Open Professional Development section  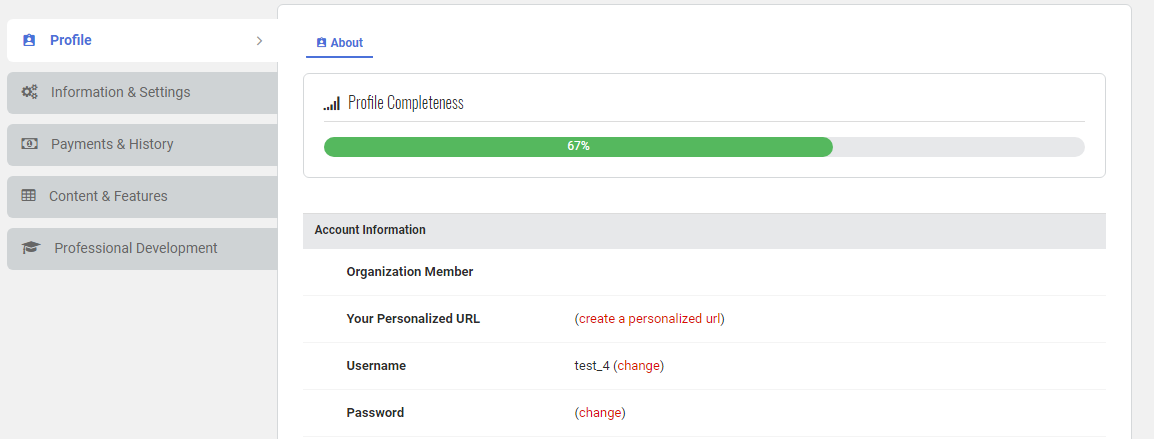(135, 248)
